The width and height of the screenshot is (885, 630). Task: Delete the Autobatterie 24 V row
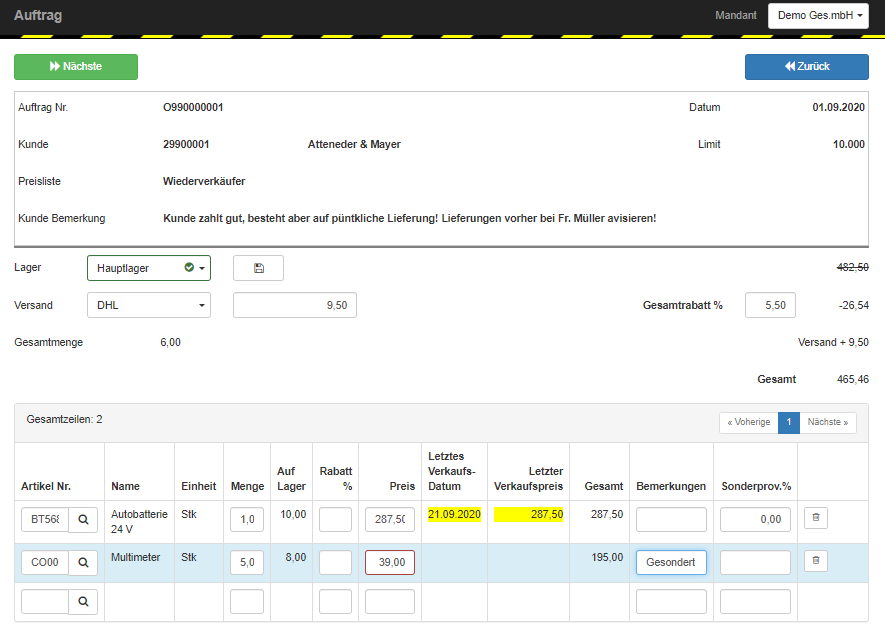tap(816, 517)
